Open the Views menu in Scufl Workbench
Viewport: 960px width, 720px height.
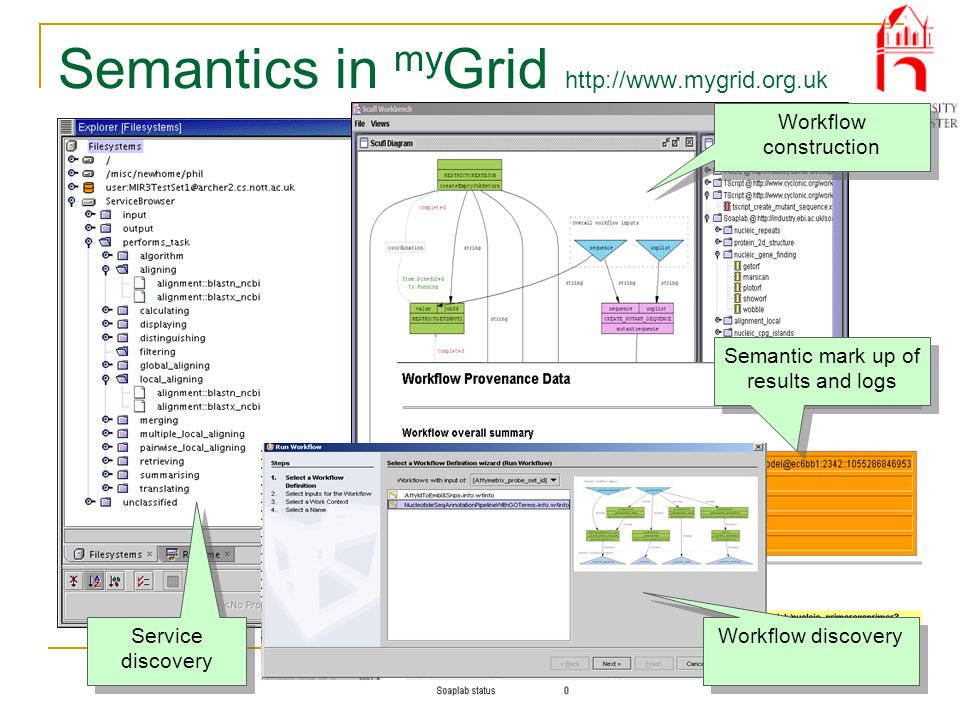coord(380,124)
